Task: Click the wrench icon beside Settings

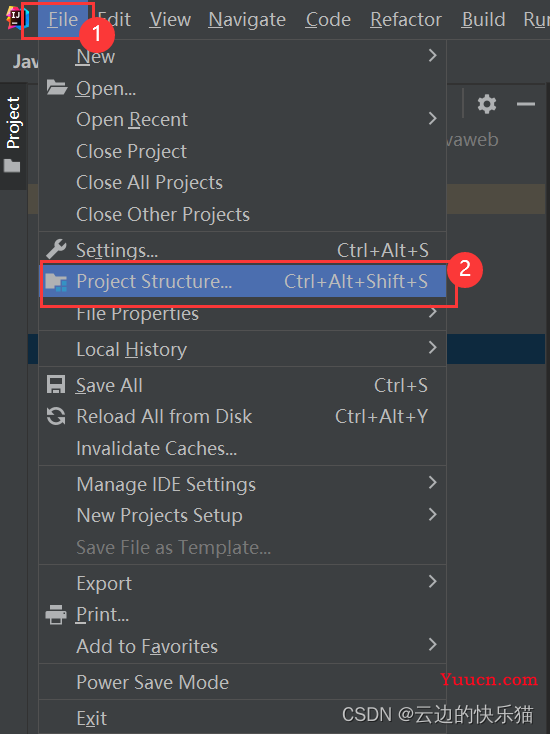Action: coord(56,250)
